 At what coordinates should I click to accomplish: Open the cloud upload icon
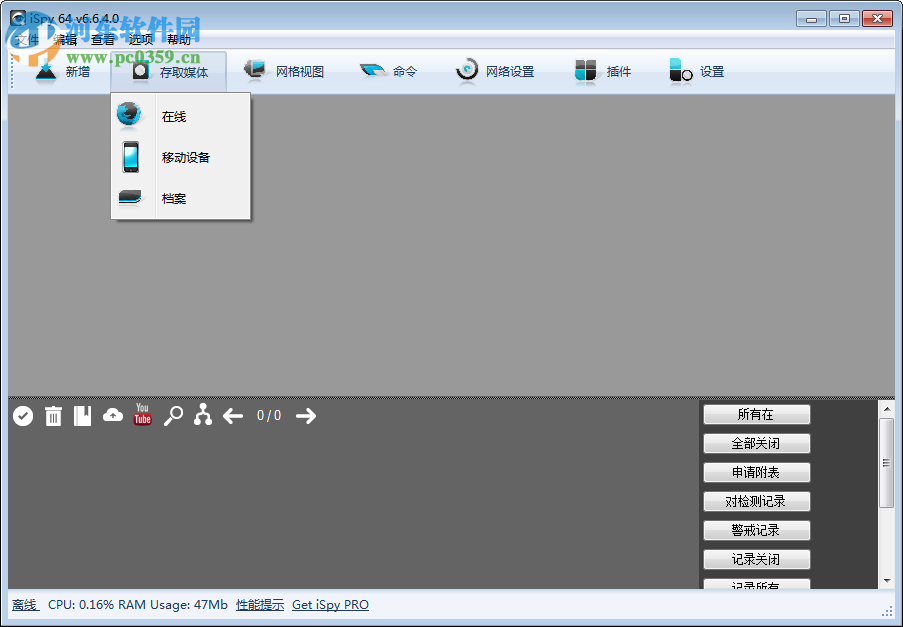(112, 416)
